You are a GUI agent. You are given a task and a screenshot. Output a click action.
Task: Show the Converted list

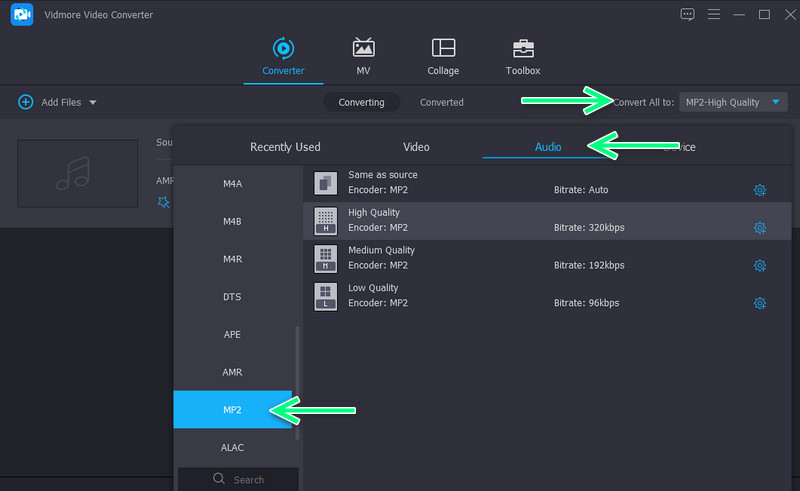coord(441,102)
